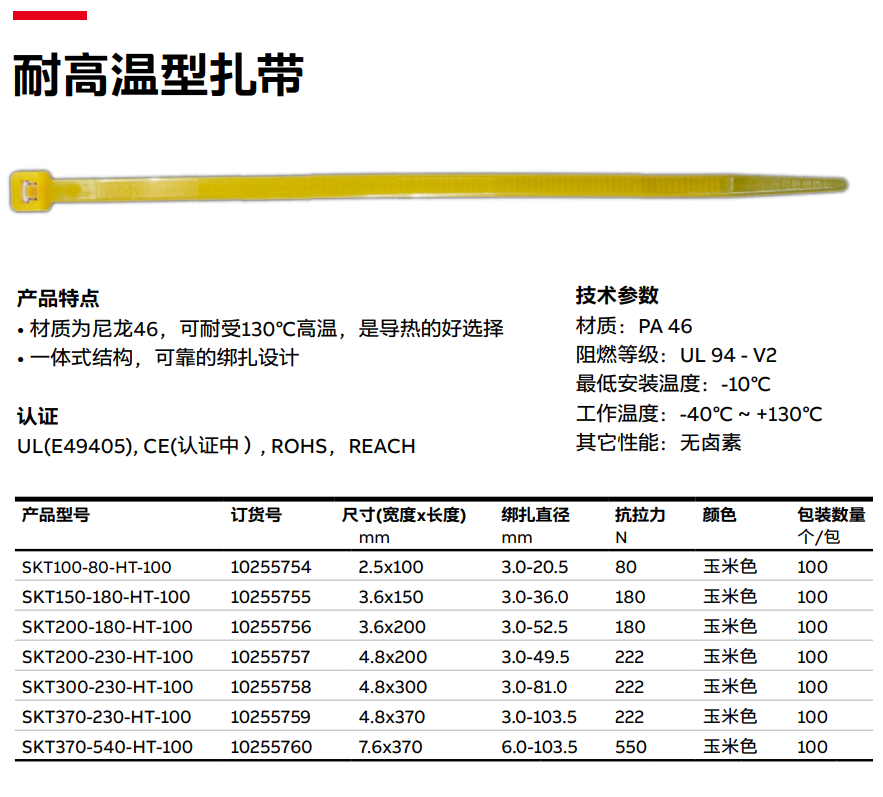Click the 绑扎直径 column header

(535, 515)
